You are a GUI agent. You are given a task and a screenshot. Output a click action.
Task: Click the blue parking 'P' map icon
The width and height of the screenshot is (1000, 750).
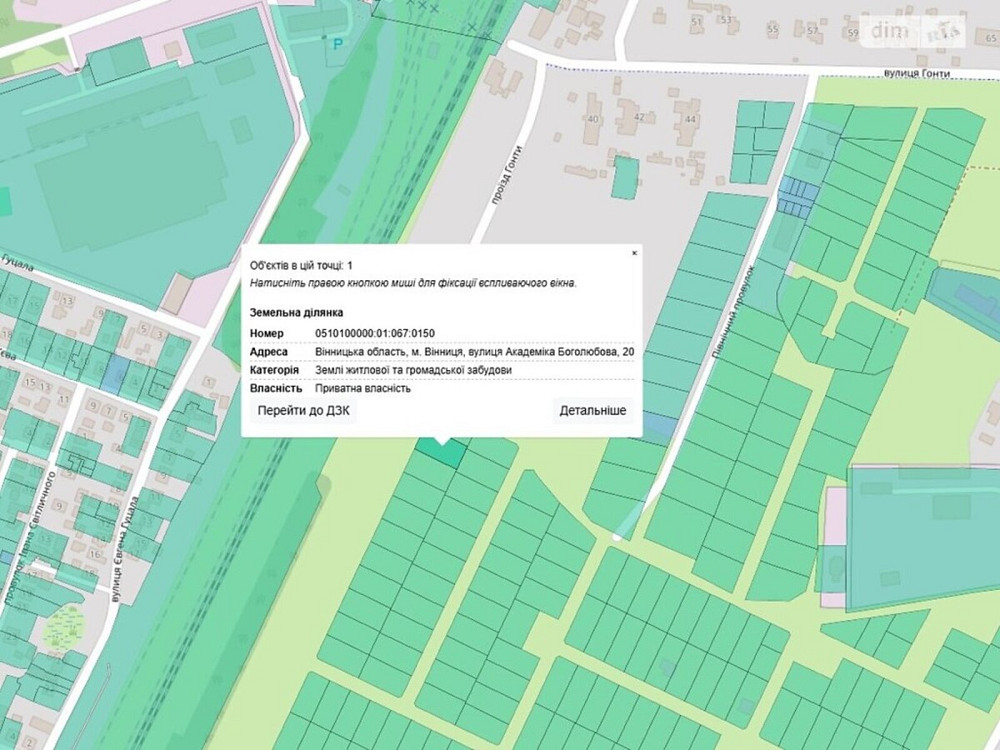pyautogui.click(x=337, y=43)
